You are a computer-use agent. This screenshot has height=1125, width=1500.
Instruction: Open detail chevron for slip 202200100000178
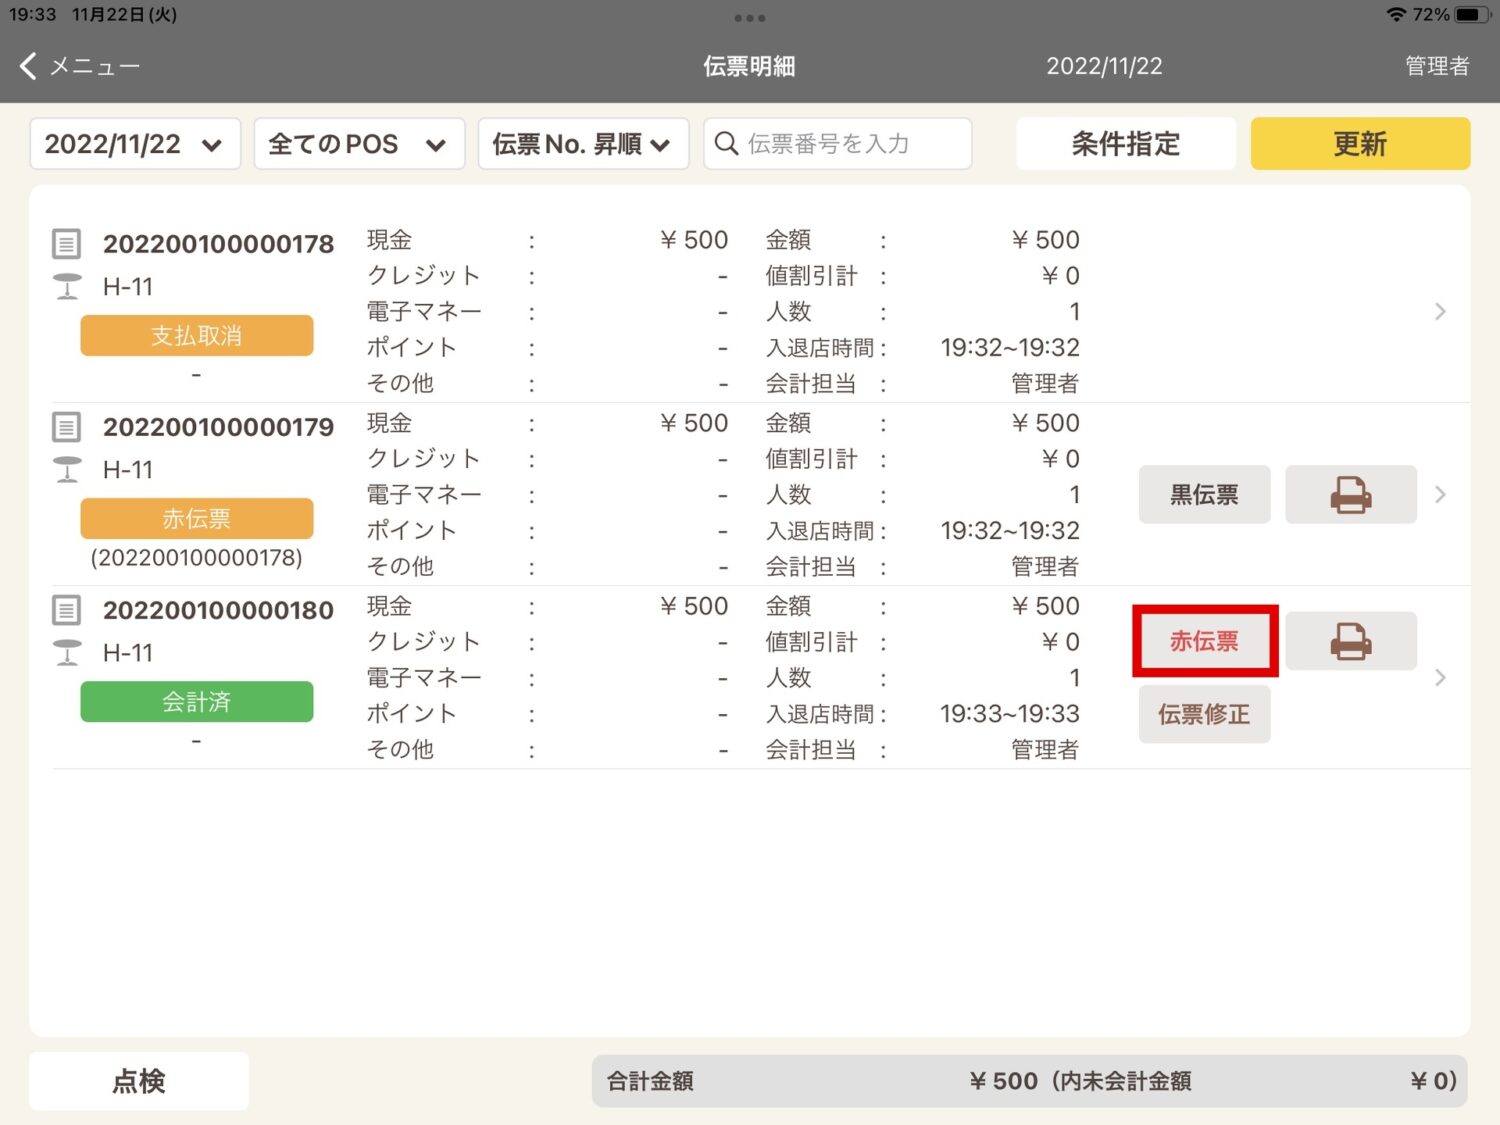pos(1440,311)
